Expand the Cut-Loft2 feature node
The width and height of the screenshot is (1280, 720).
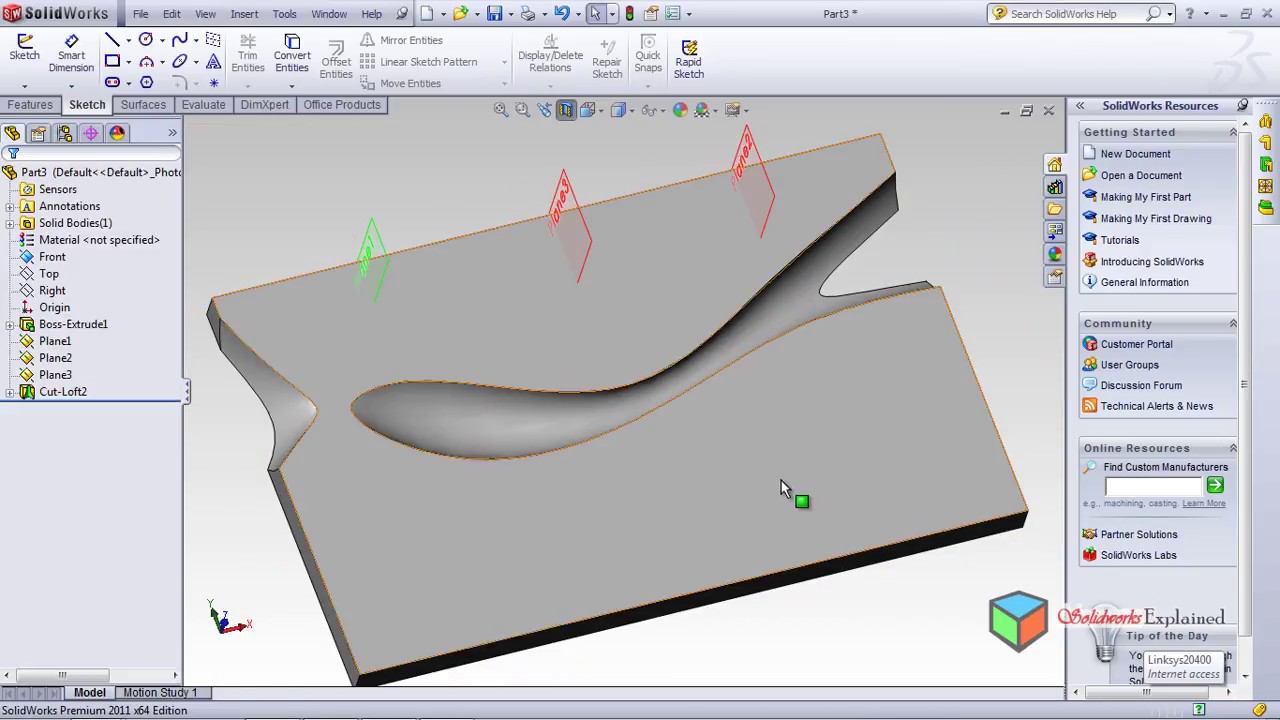tap(10, 392)
